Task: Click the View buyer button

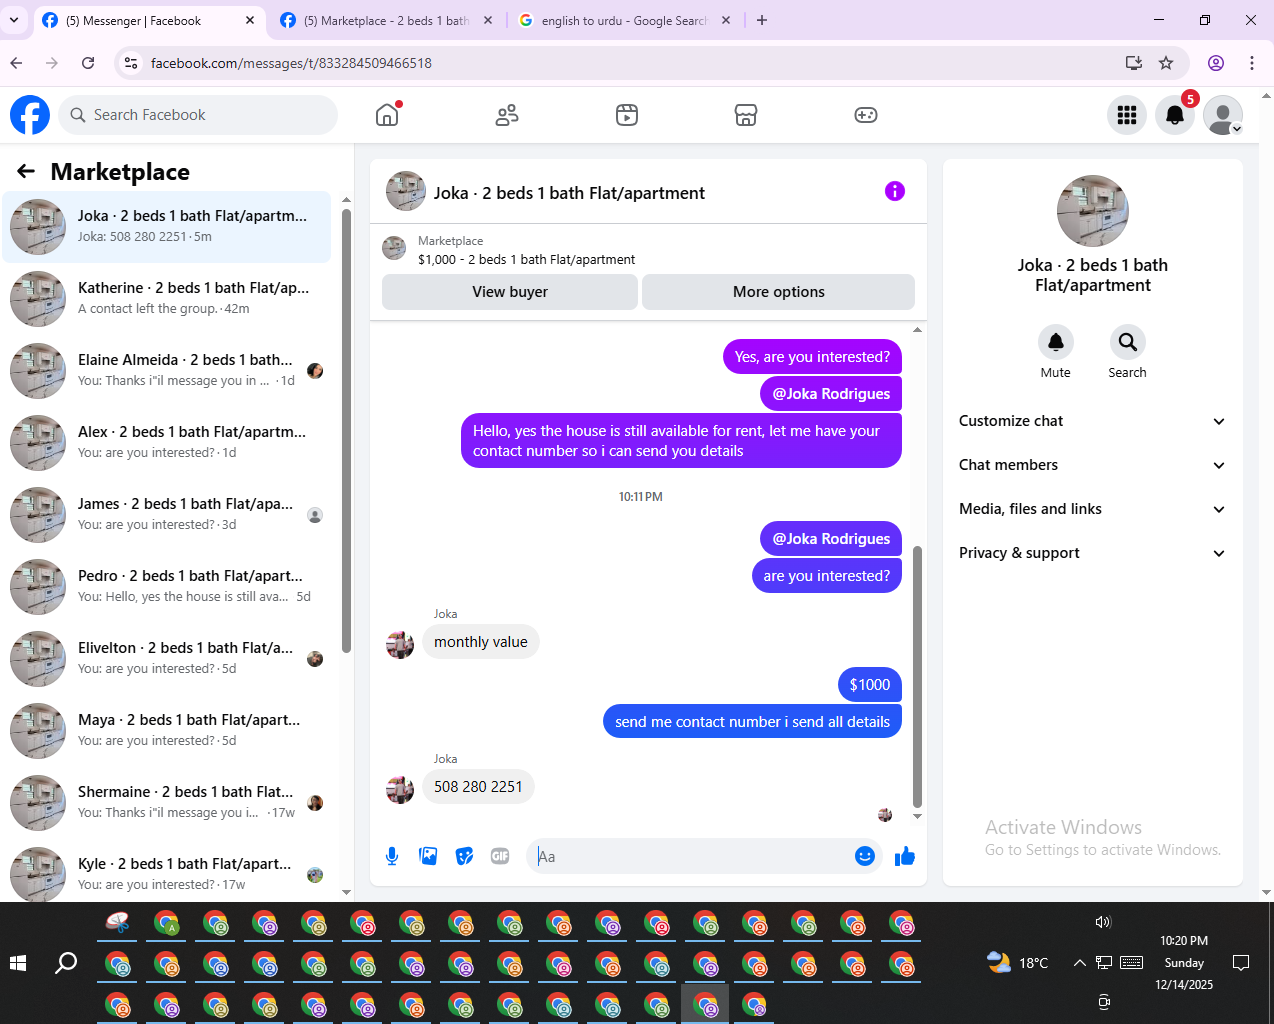Action: point(510,292)
